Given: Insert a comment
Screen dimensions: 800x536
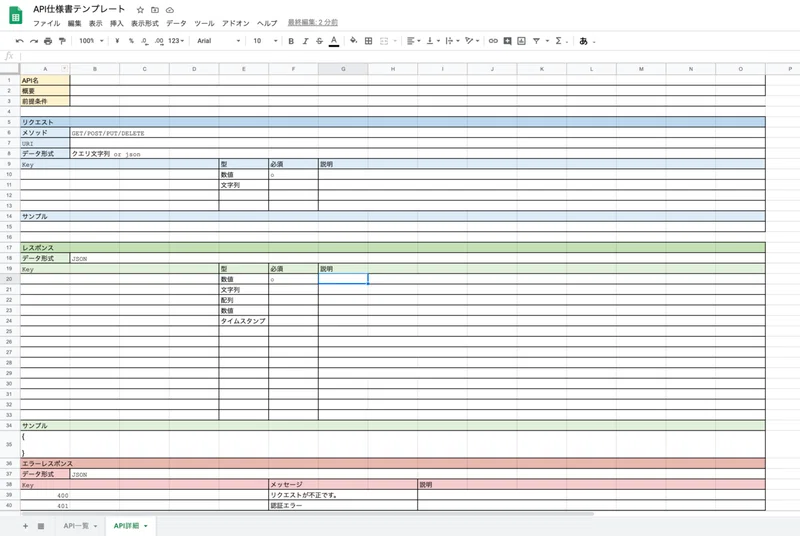Looking at the screenshot, I should click(507, 41).
